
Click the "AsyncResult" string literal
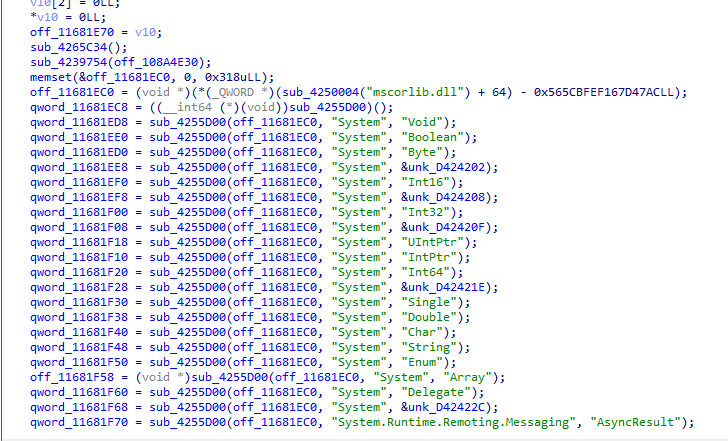pos(635,422)
